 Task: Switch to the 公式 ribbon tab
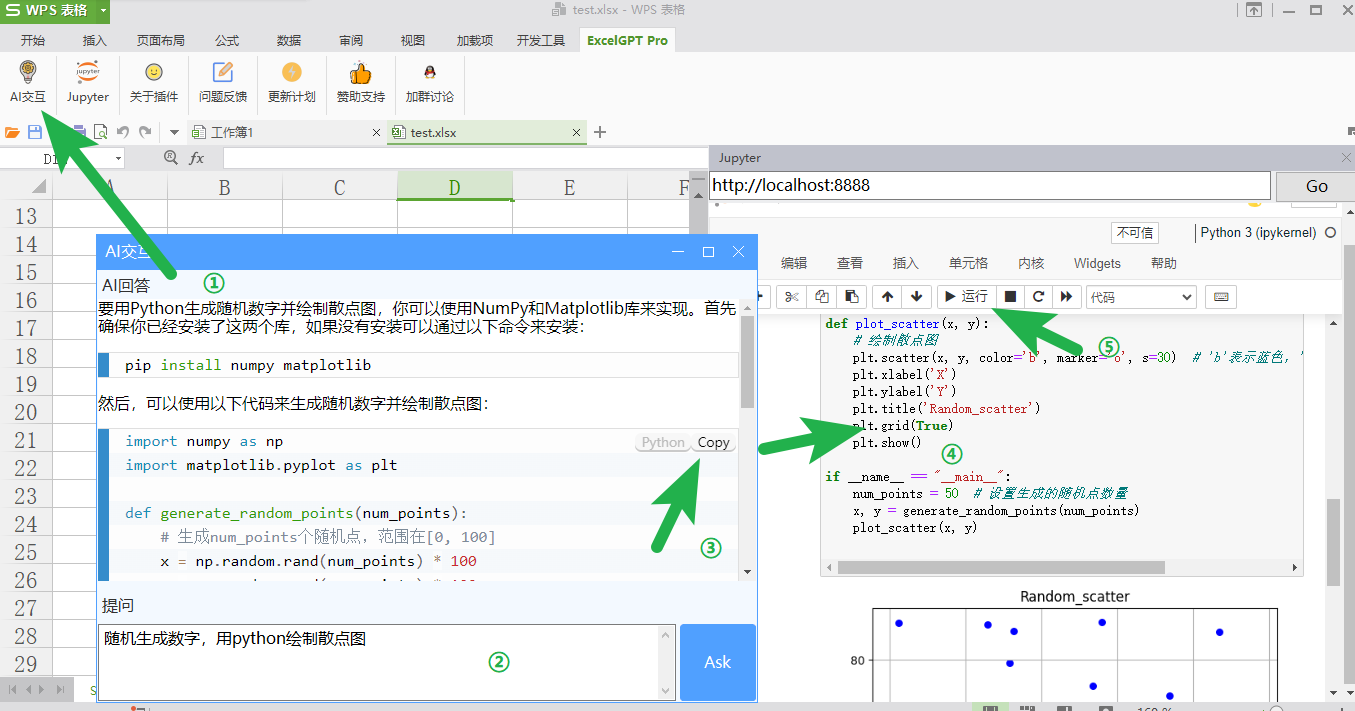(227, 41)
